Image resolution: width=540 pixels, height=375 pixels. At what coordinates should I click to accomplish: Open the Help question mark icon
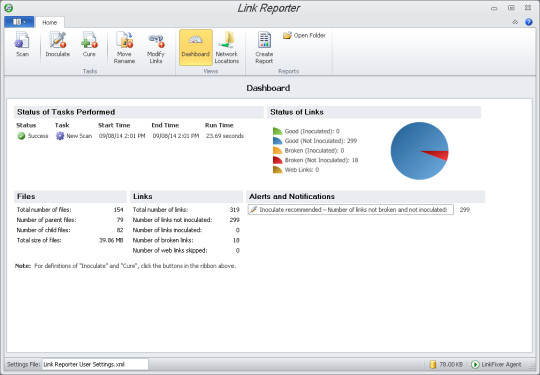click(x=529, y=22)
